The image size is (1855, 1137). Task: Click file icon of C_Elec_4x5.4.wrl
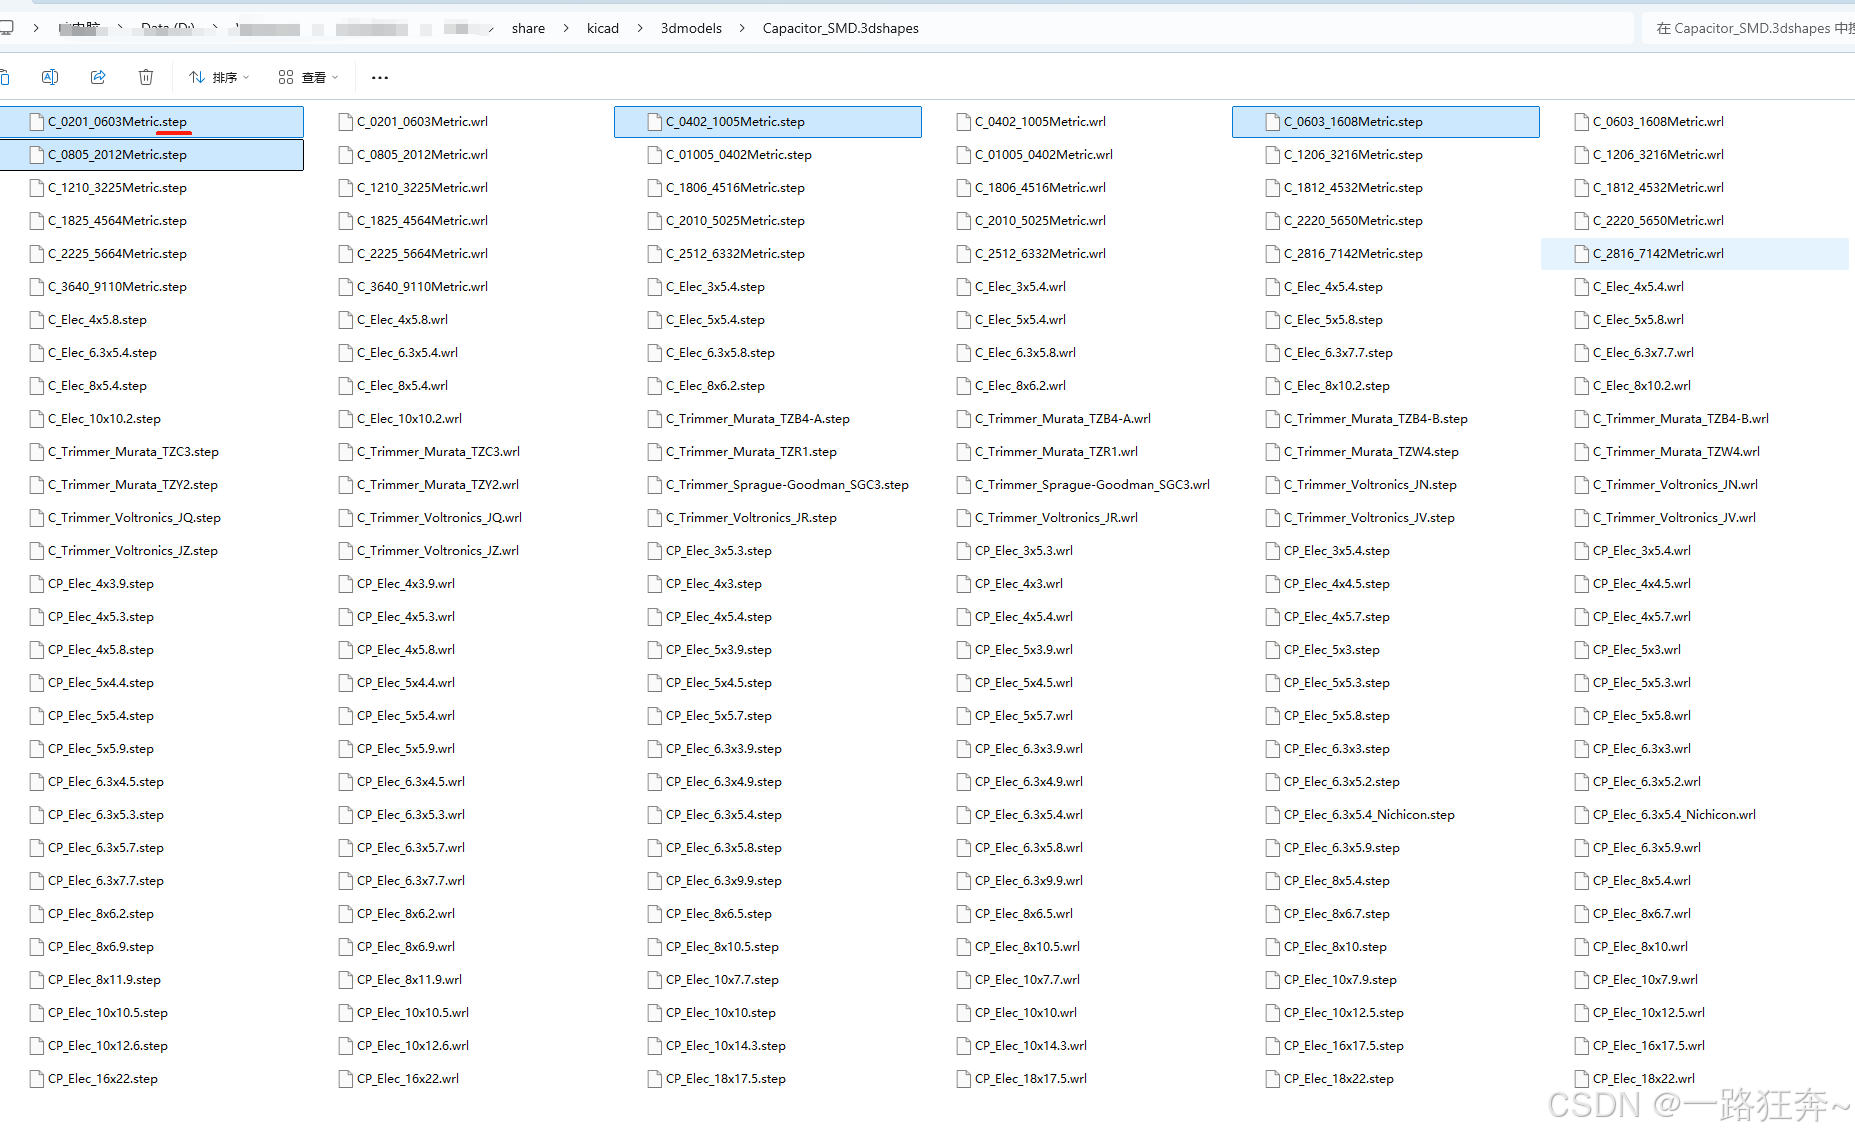coord(1582,287)
